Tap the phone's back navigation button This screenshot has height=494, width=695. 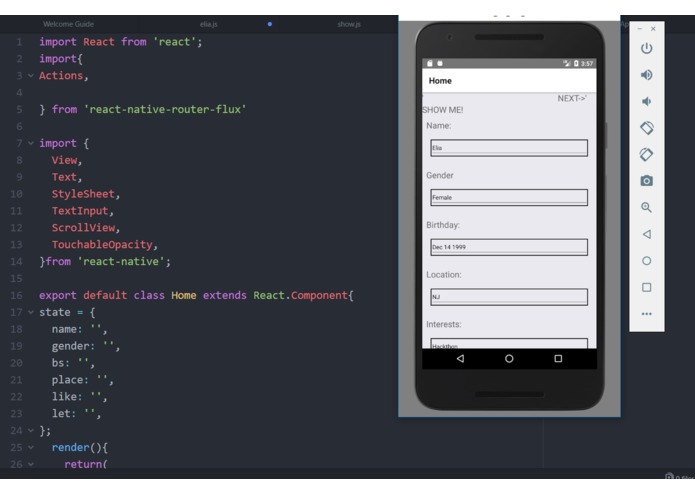[460, 358]
